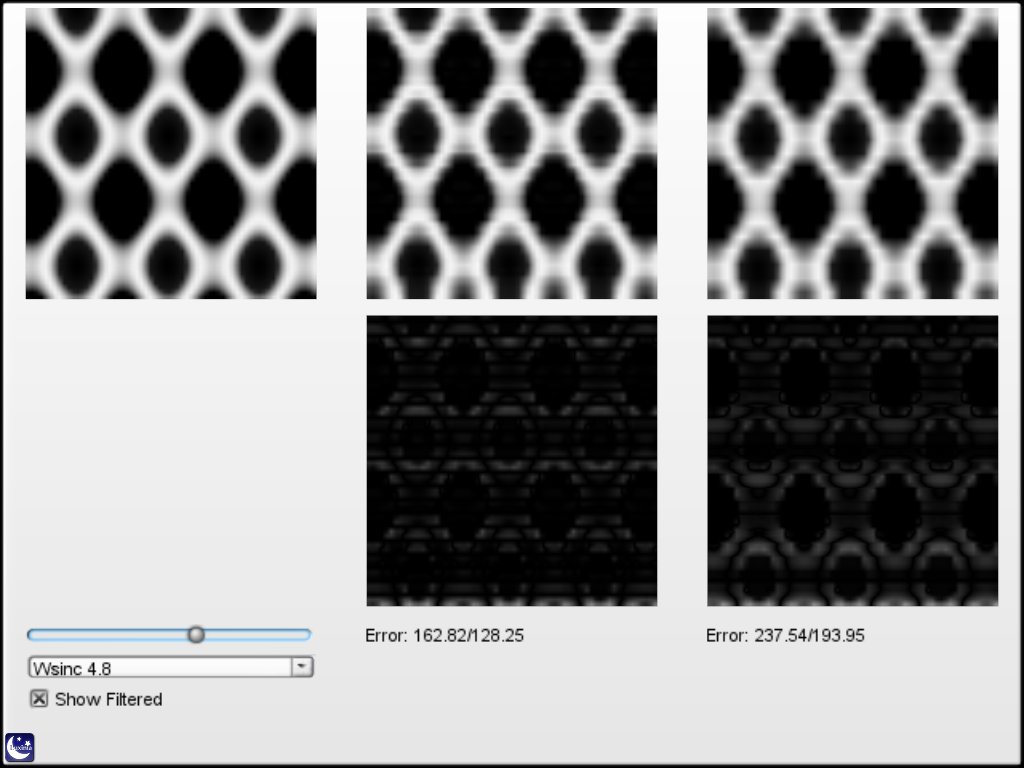Click the right dark error-difference image
Screen dimensions: 1024x768
pyautogui.click(x=852, y=461)
